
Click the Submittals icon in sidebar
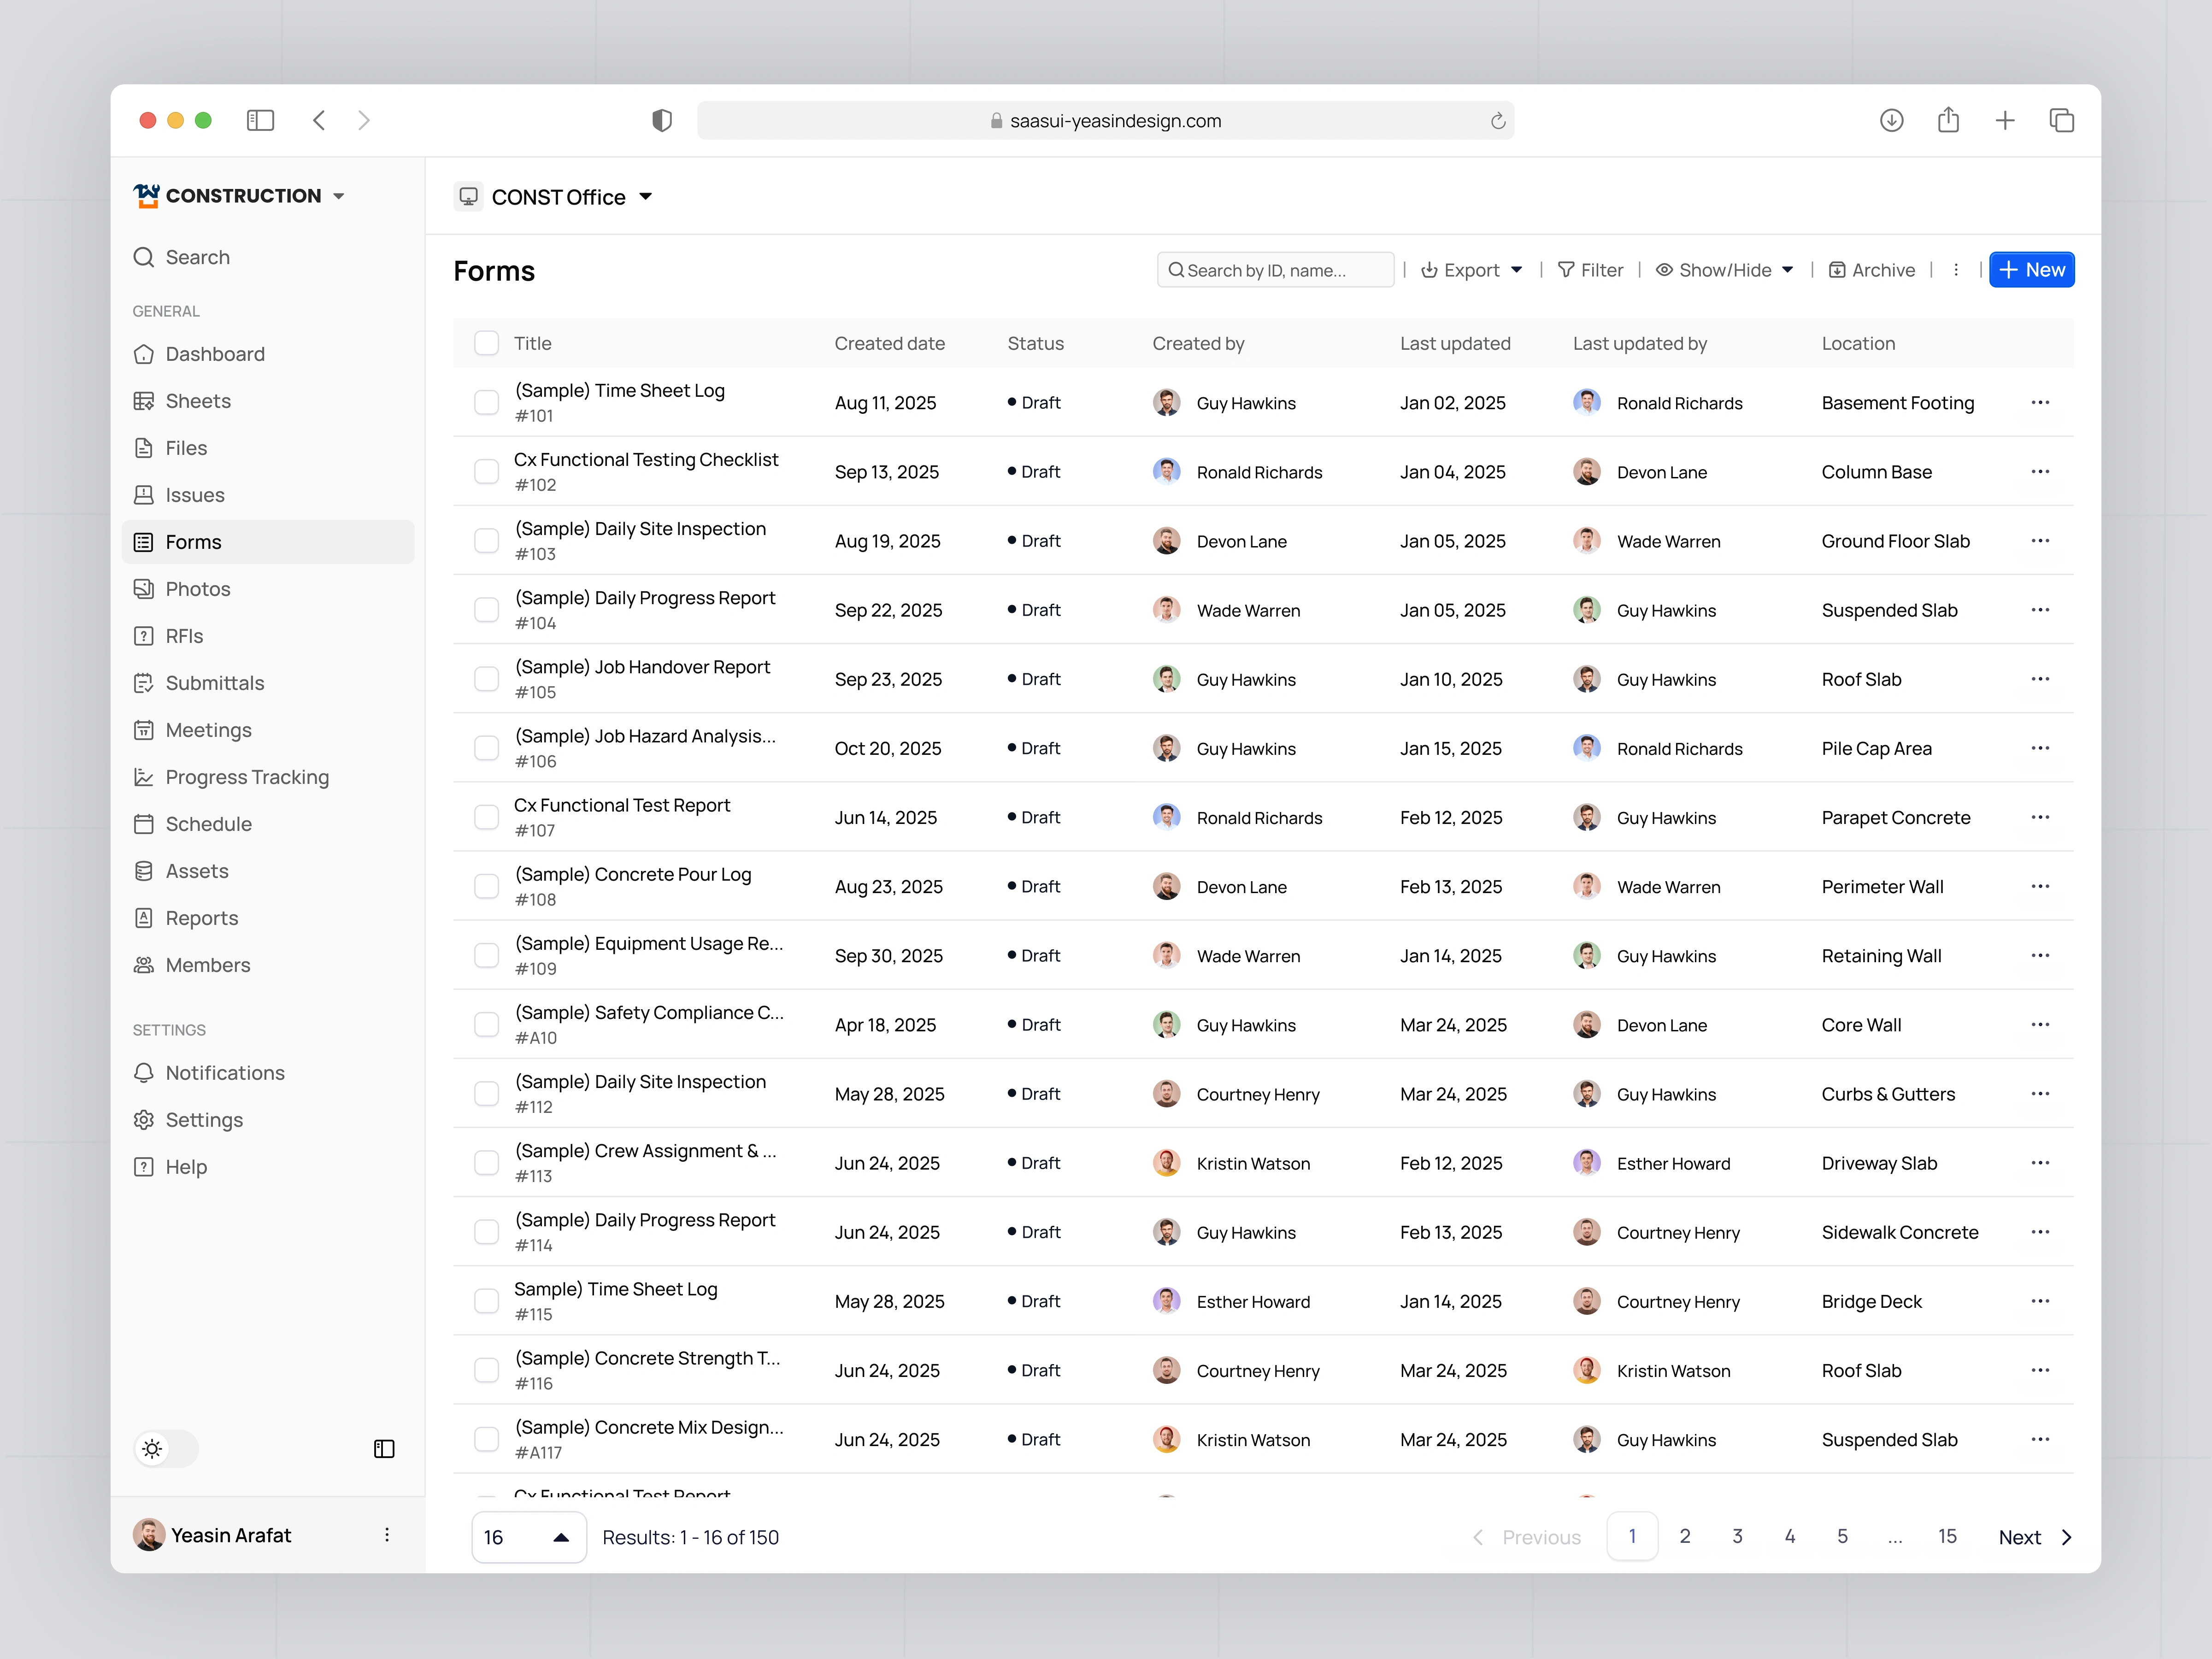click(x=143, y=683)
